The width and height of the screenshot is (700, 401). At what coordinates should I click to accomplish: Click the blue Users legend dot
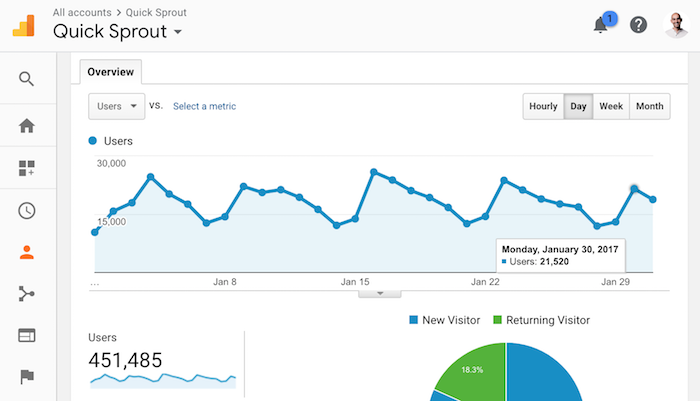coord(92,141)
